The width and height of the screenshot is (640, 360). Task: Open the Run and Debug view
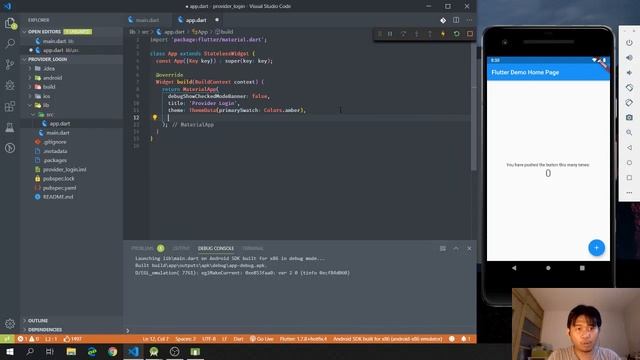point(10,85)
